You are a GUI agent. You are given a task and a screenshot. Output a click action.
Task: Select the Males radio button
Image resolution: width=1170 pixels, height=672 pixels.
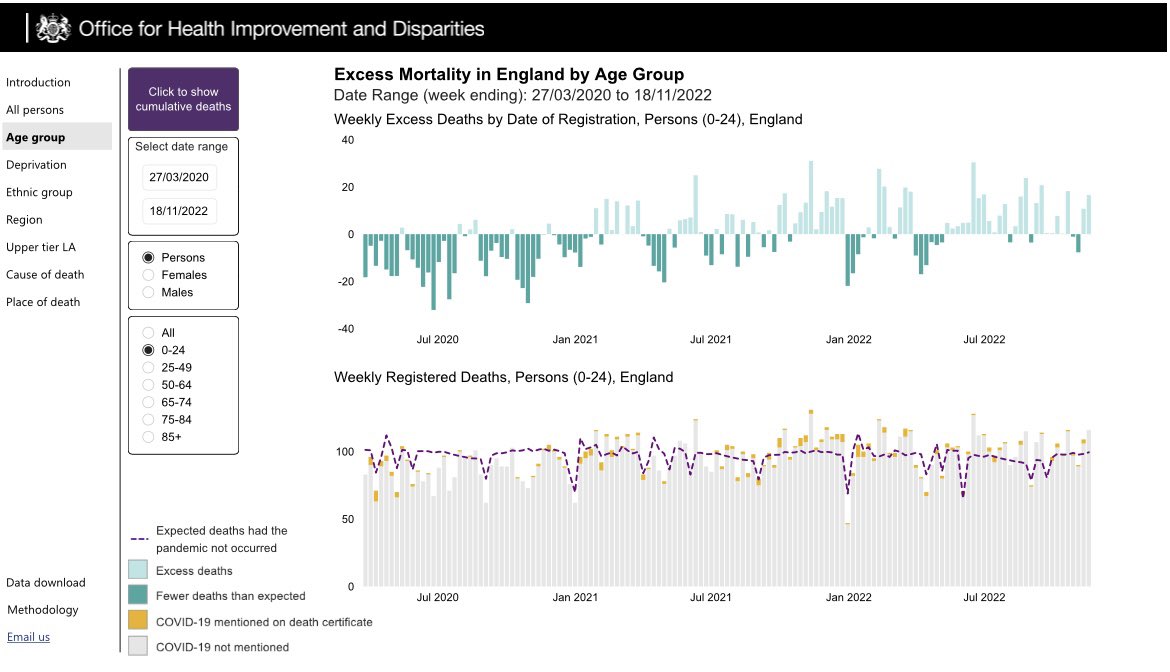[148, 292]
